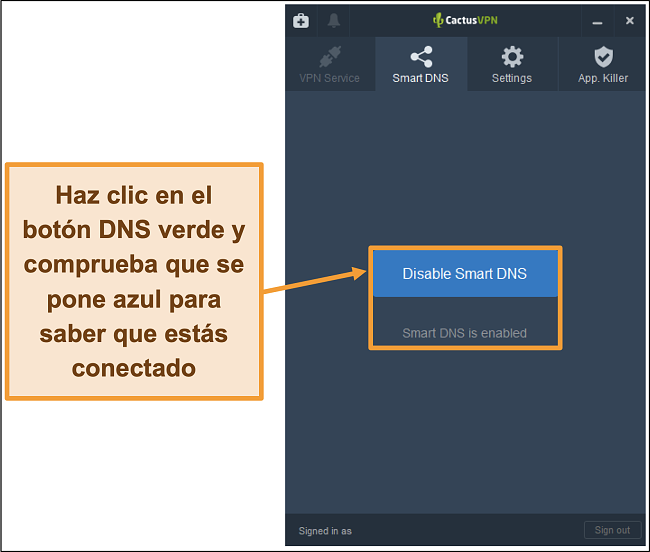This screenshot has width=650, height=552.
Task: Click the 'Smart DNS is enabled' status text
Action: 465,333
